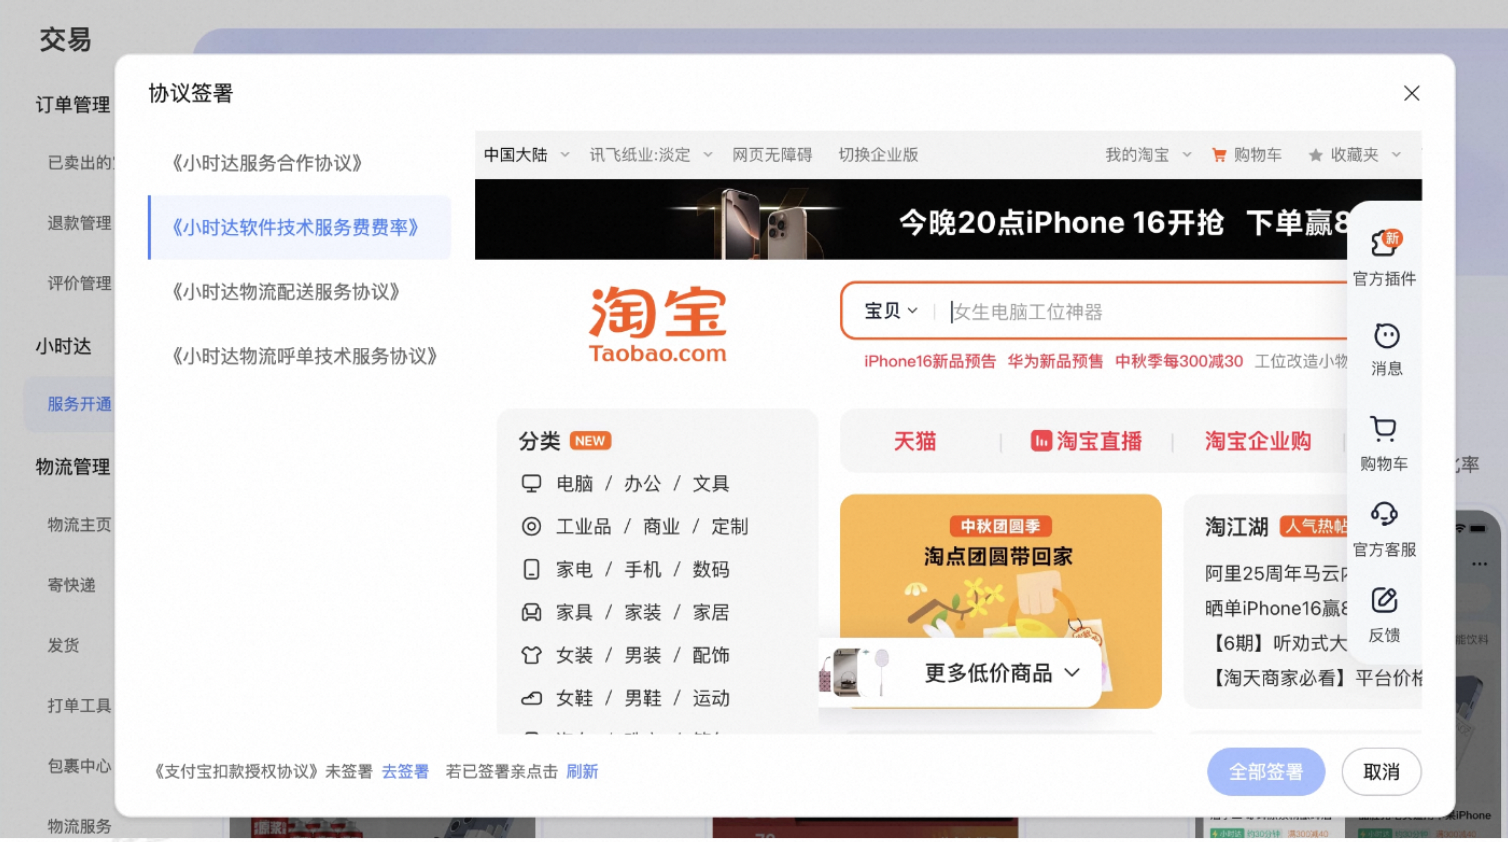1508x842 pixels.
Task: Click the shirt icon beside 女装
Action: click(x=531, y=656)
